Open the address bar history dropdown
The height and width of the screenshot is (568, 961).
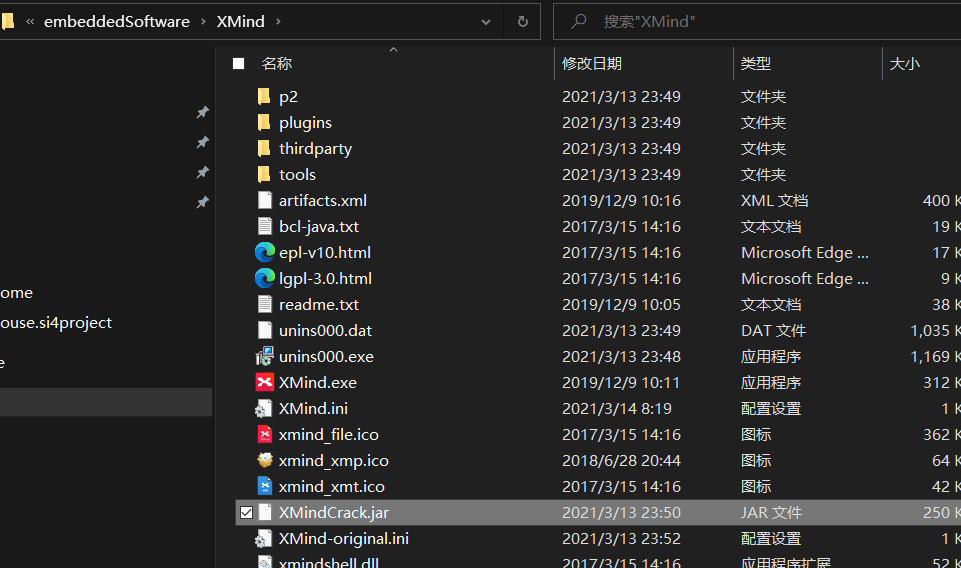[x=486, y=21]
